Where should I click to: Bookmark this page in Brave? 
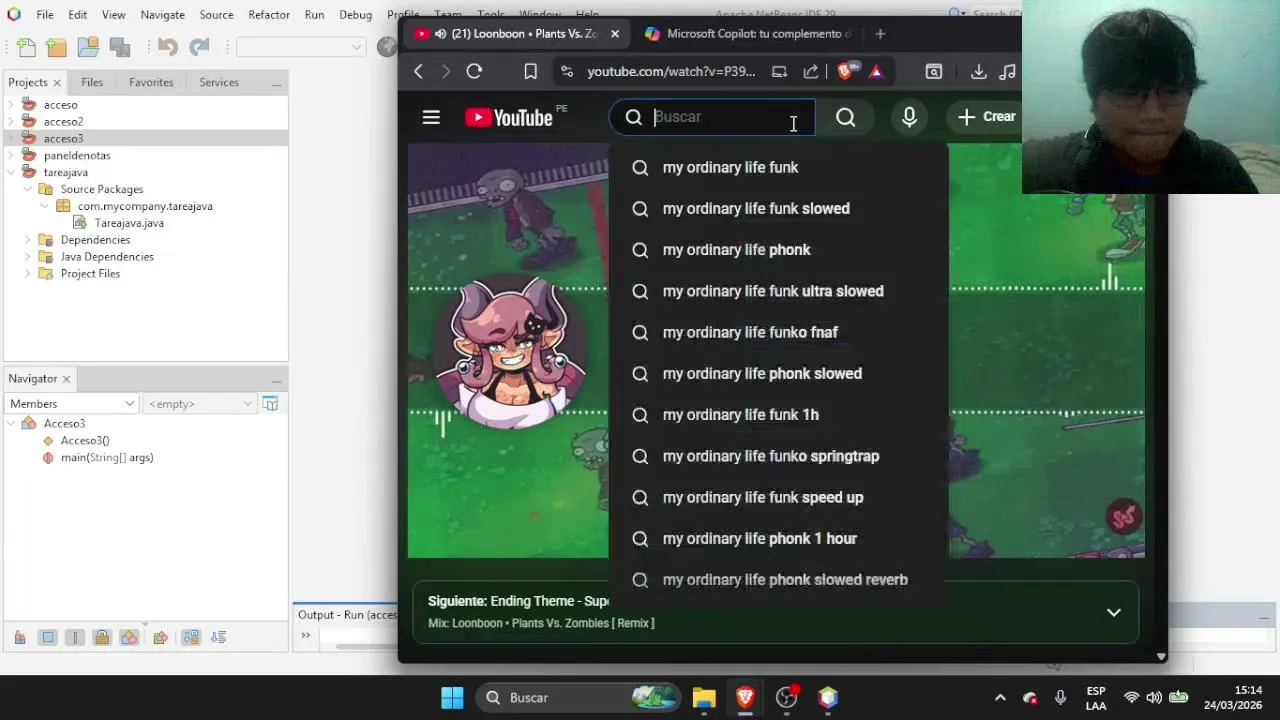(x=530, y=72)
